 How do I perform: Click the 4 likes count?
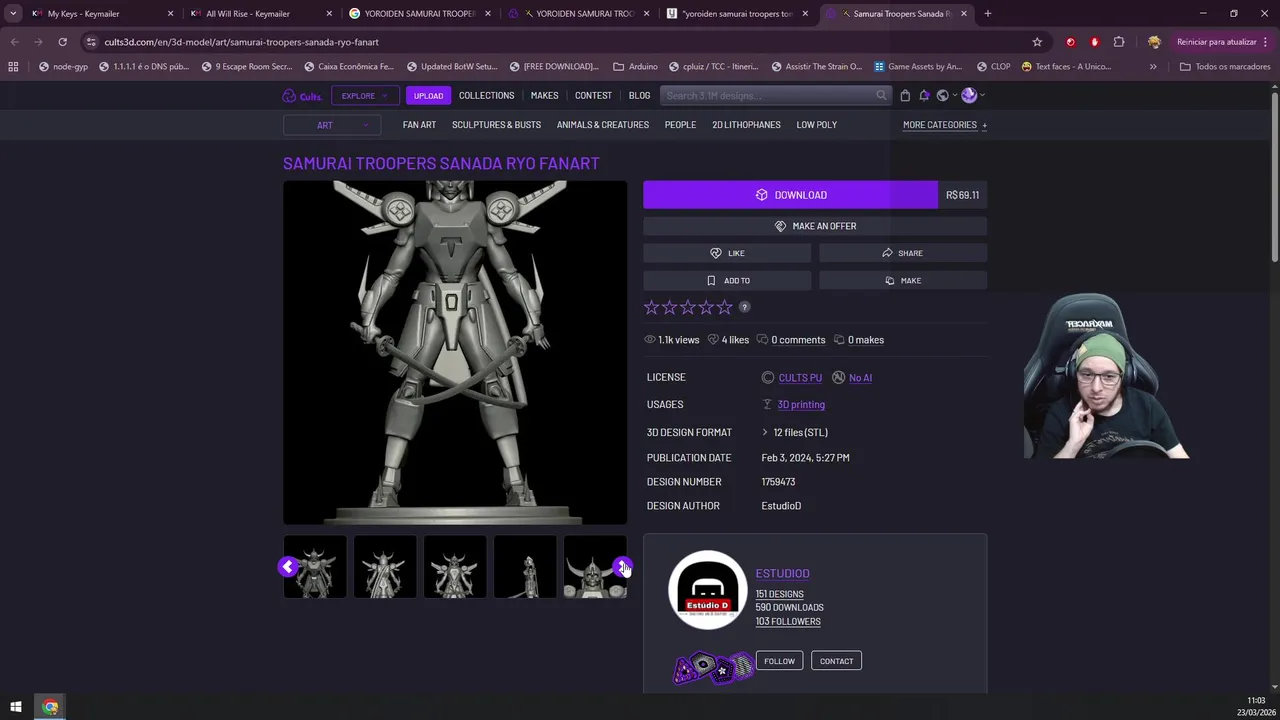735,340
